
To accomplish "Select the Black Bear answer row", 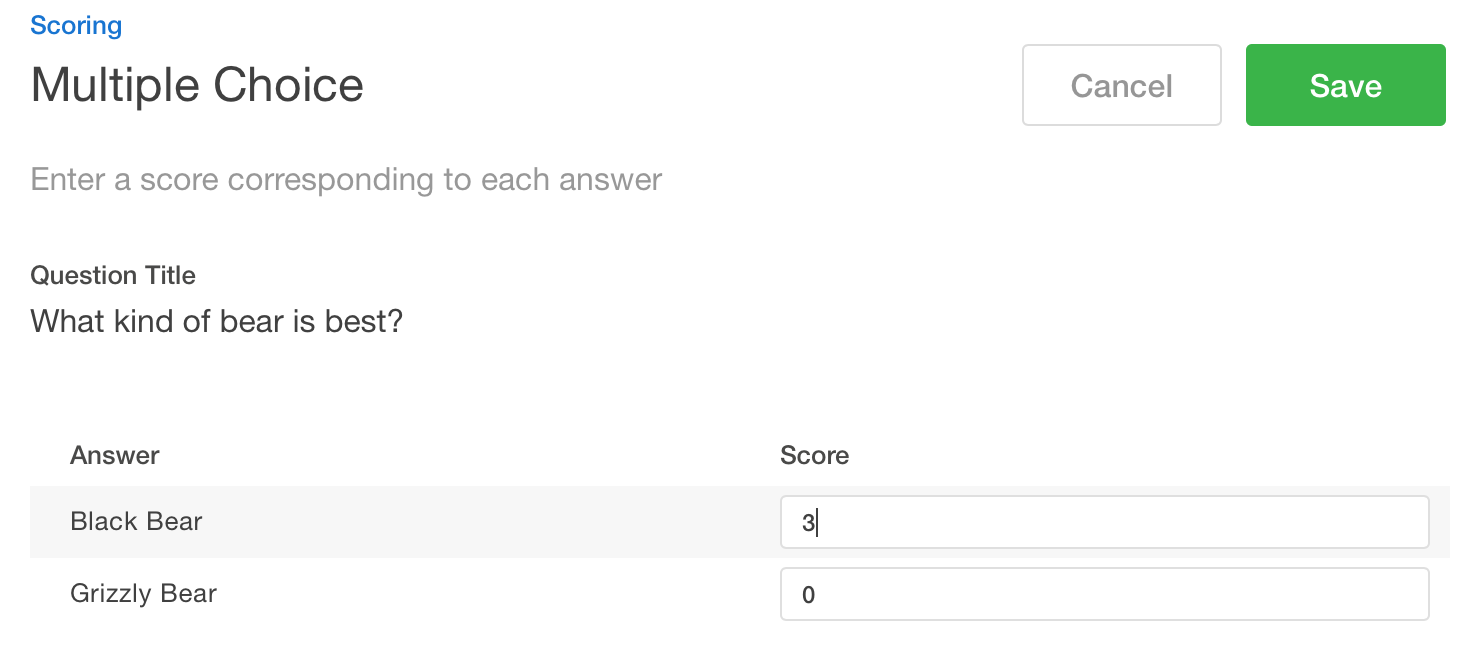I will [x=400, y=521].
